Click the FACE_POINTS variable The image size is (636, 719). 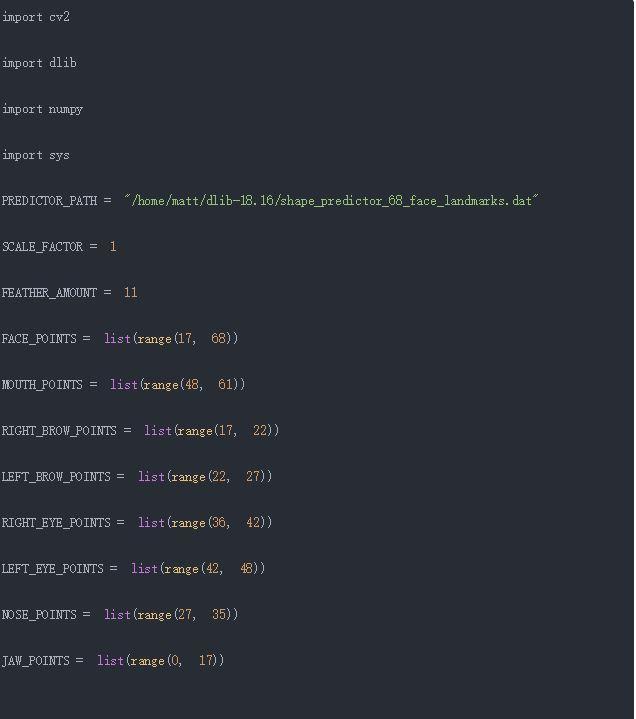[x=39, y=339]
